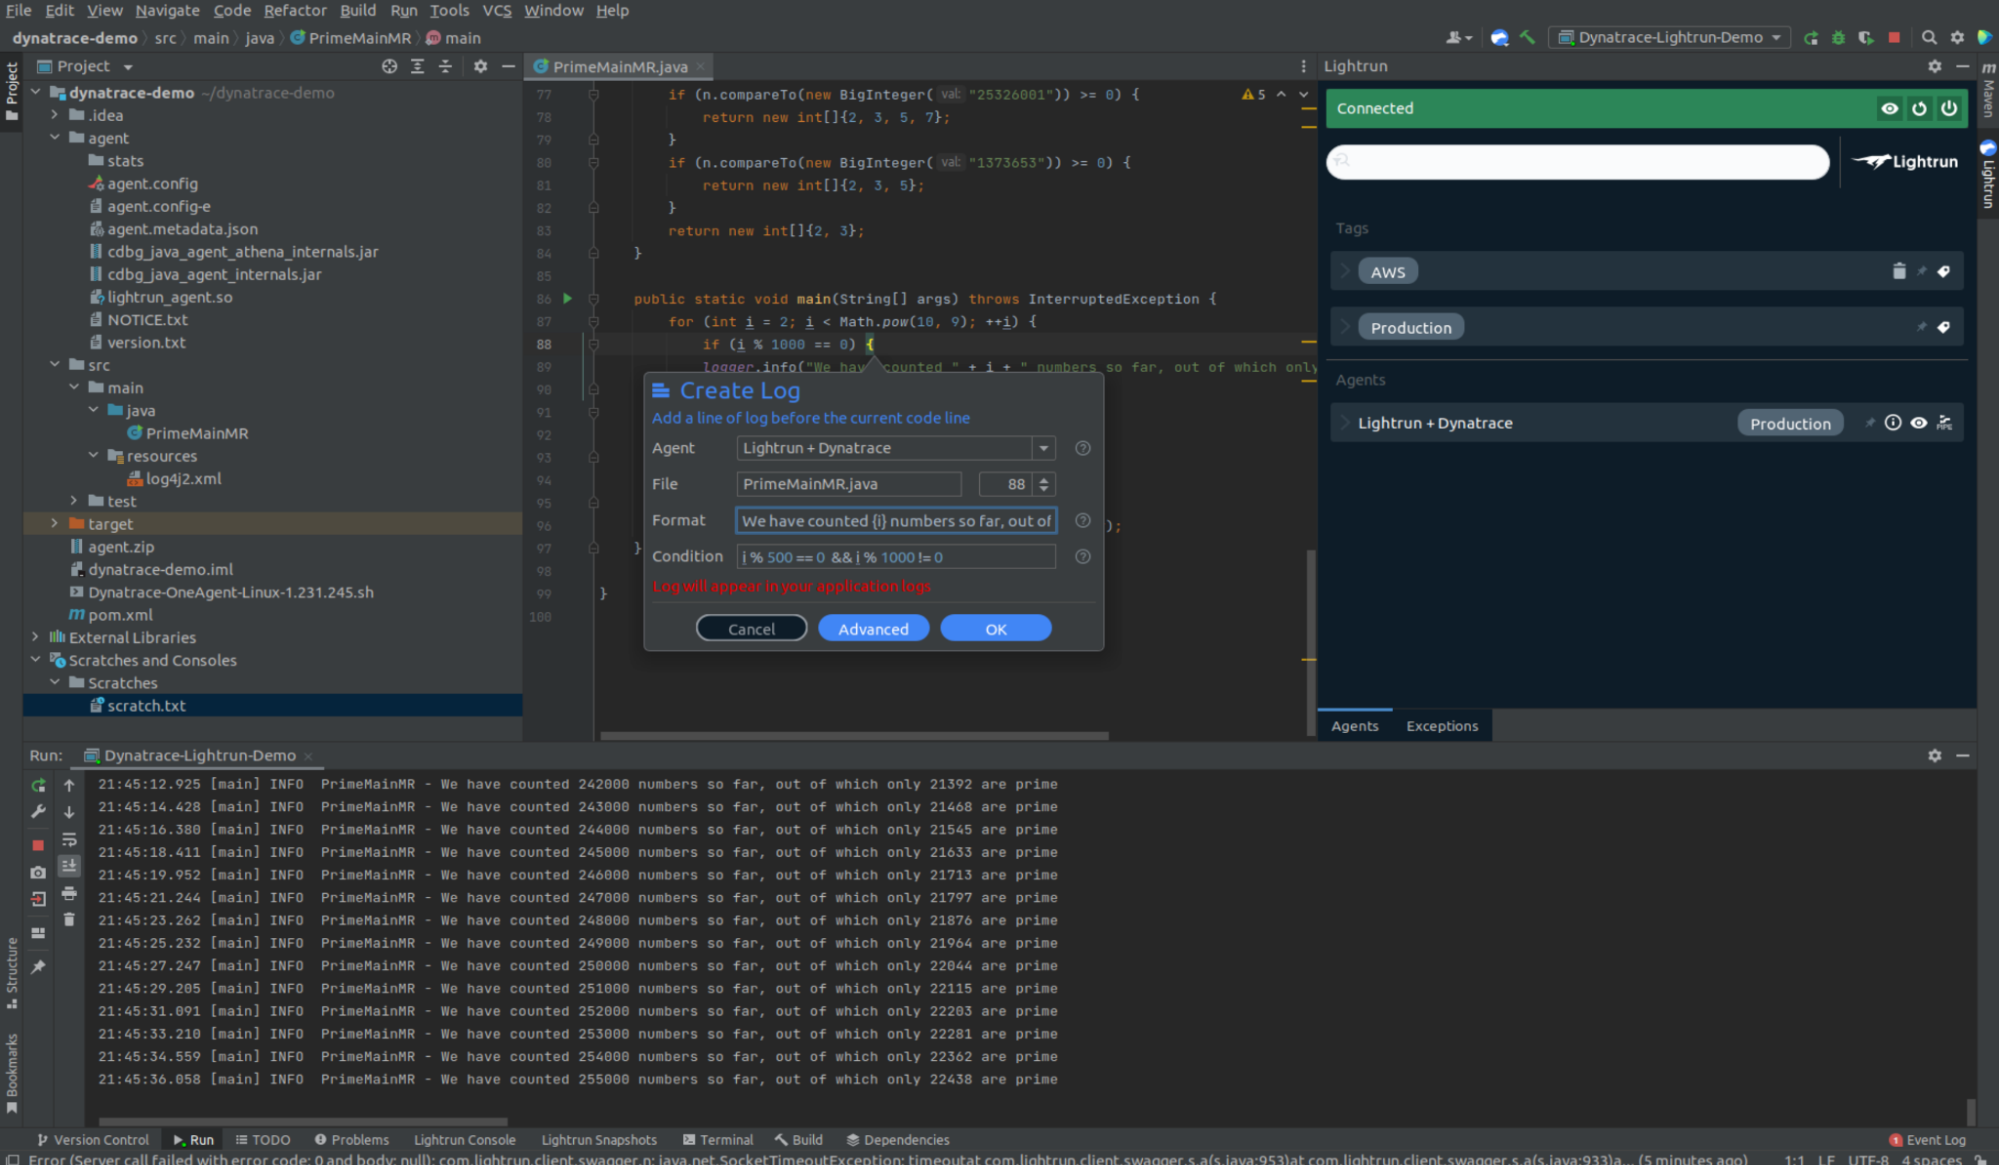Click OK to create the log
Screen dimensions: 1999x1166
coord(995,628)
